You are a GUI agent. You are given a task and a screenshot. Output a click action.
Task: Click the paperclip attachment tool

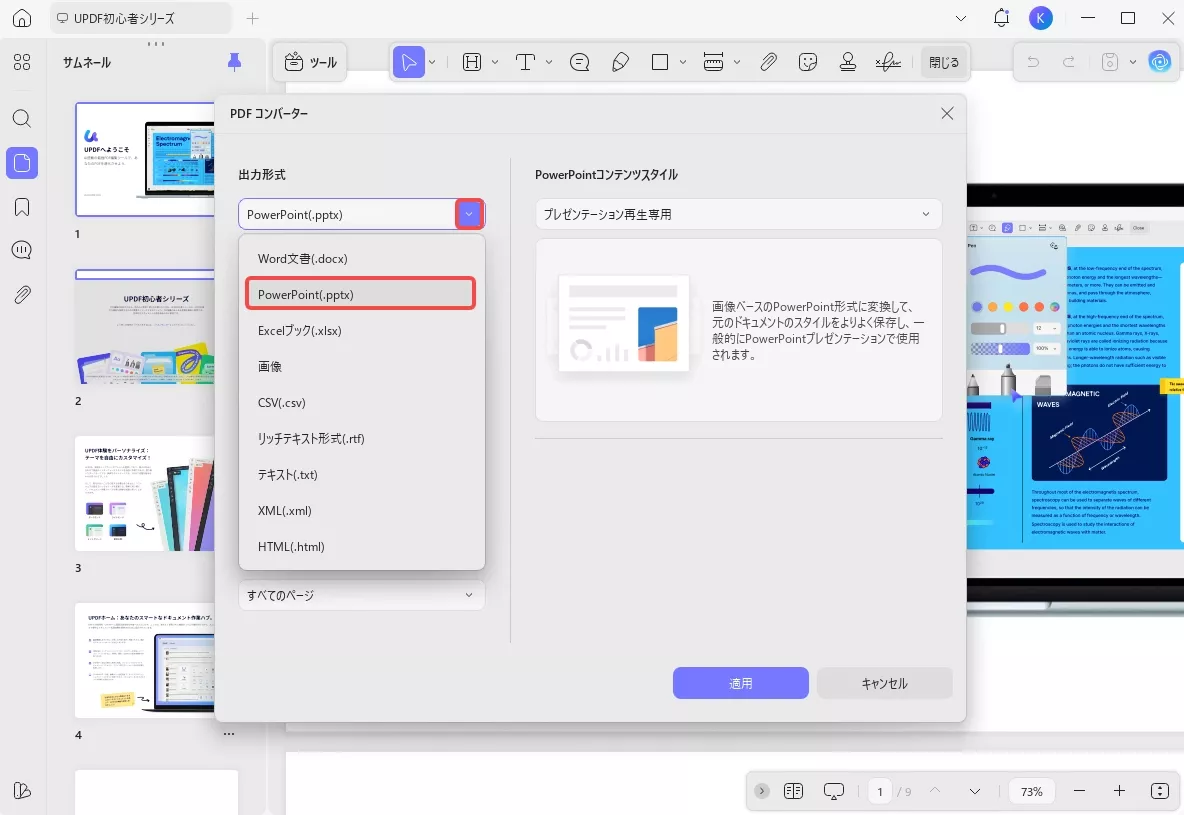point(769,61)
